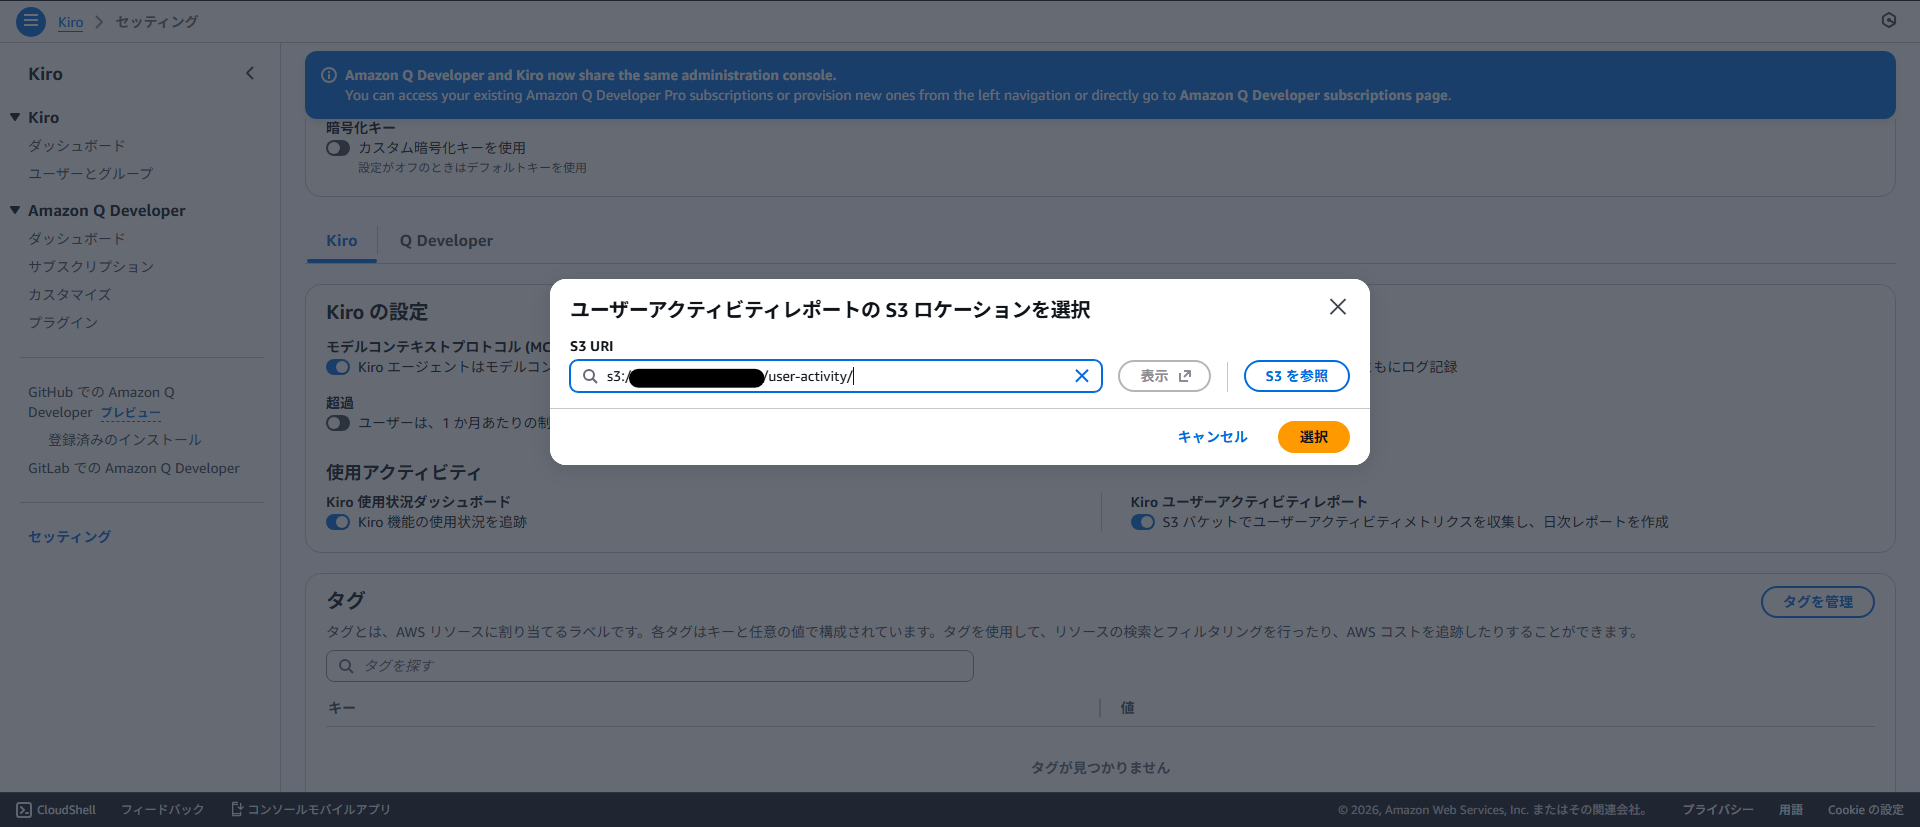Collapse the Kiro section in sidebar
The image size is (1920, 827).
15,117
